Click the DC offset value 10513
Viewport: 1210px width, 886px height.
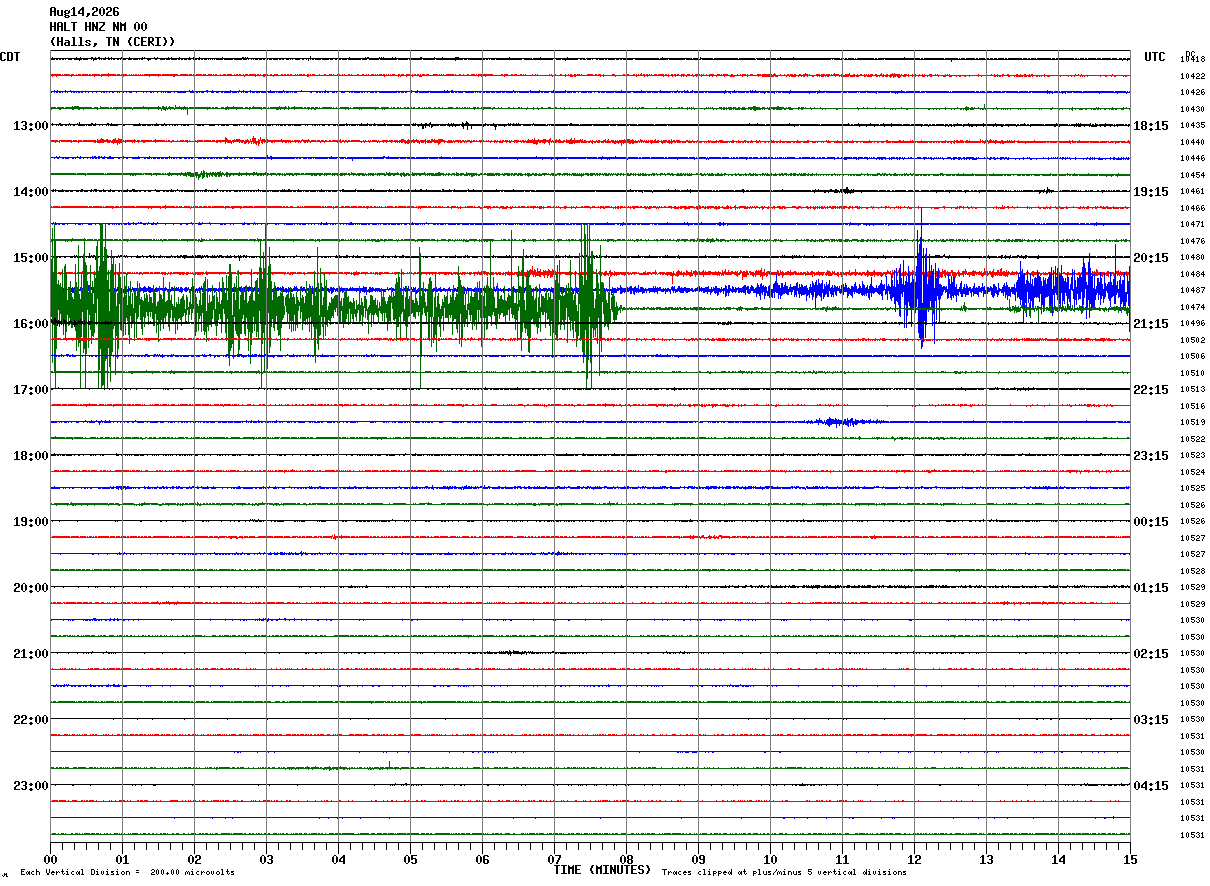[1192, 389]
